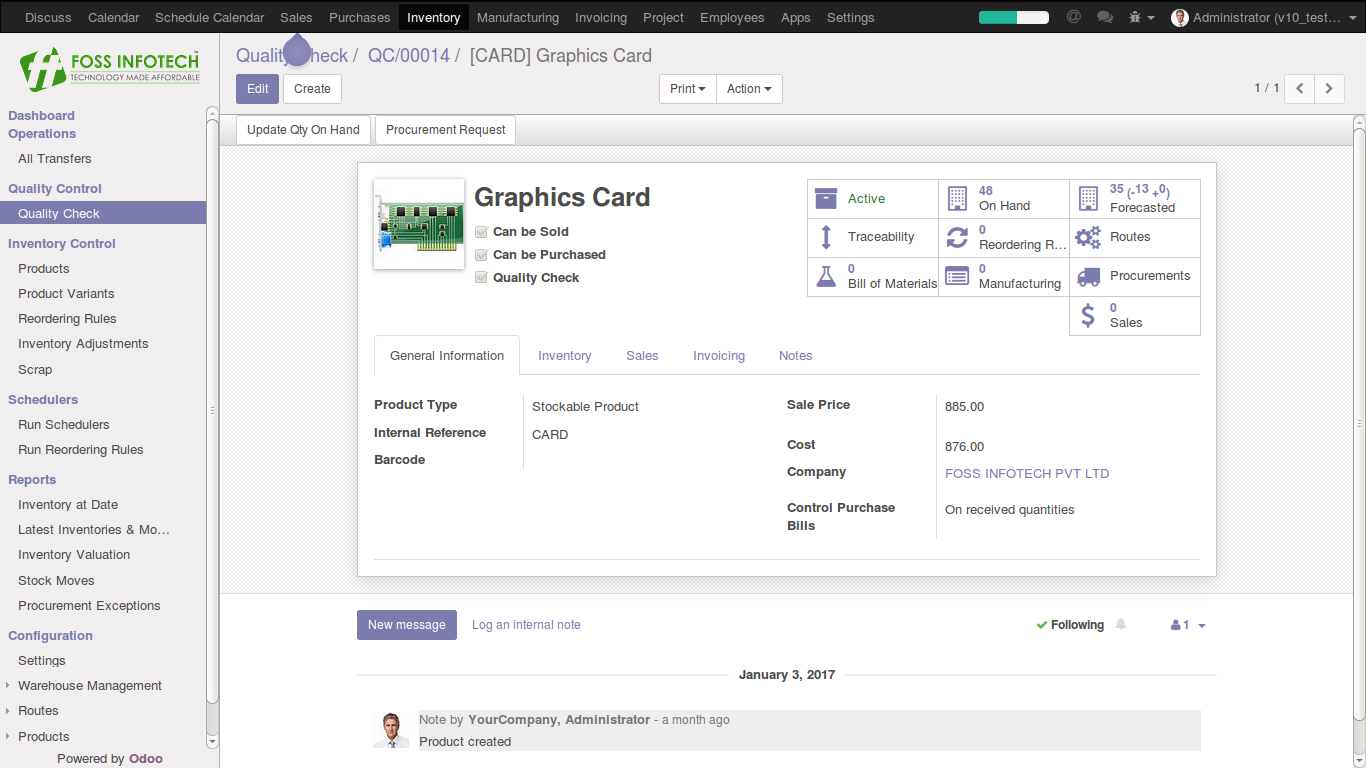The width and height of the screenshot is (1366, 768).
Task: Click the On Hand building icon
Action: pyautogui.click(x=957, y=198)
